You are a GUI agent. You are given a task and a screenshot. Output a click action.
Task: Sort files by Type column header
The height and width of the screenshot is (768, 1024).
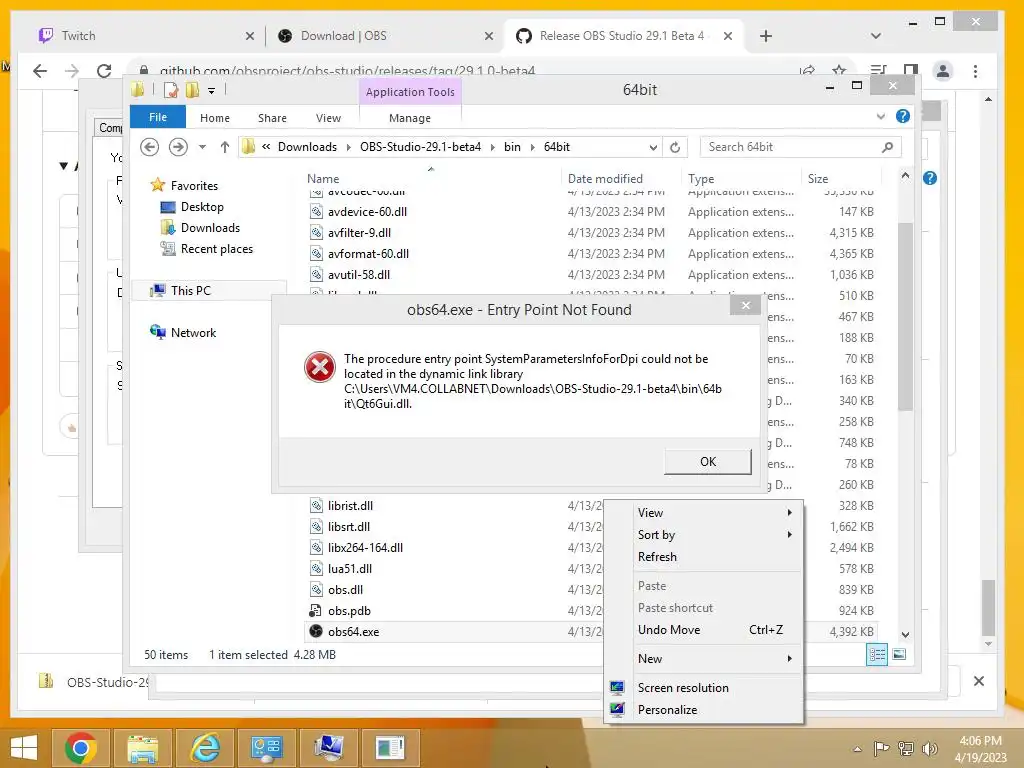tap(701, 178)
